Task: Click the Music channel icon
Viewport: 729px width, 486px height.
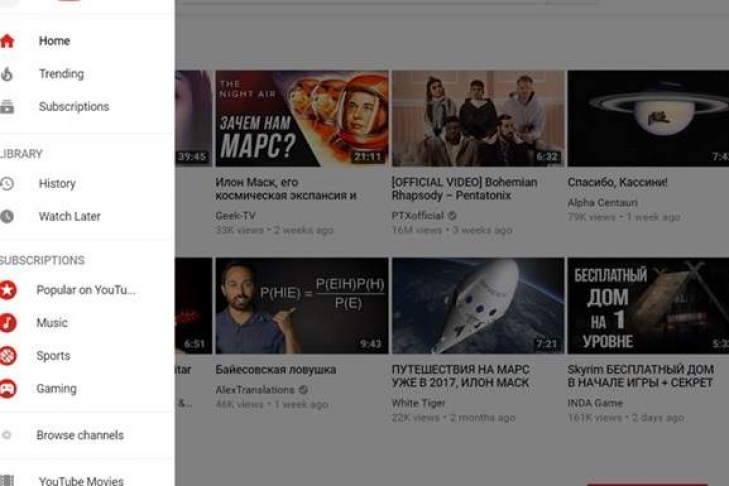Action: pos(7,323)
